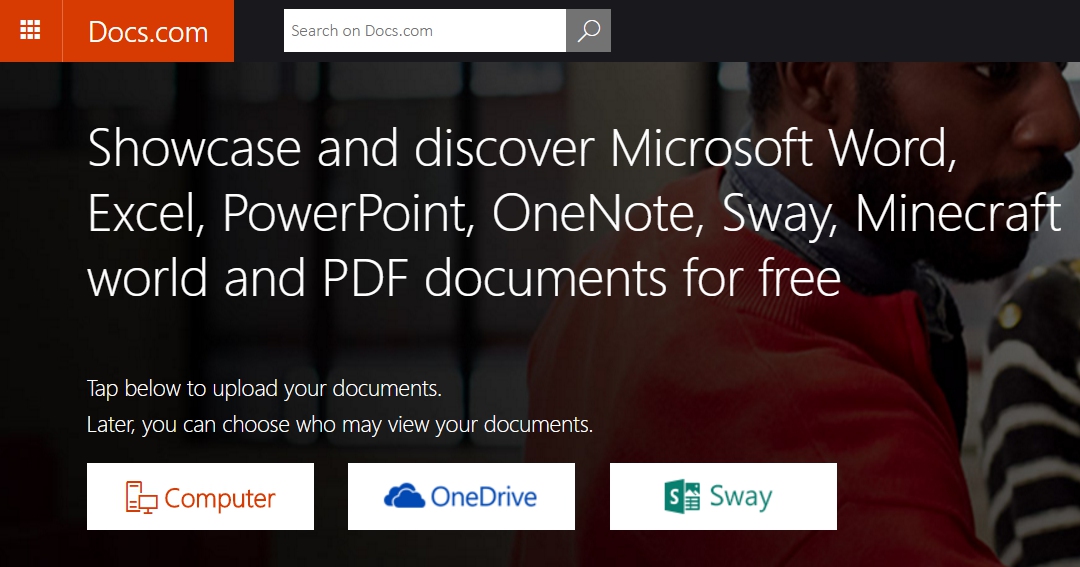The height and width of the screenshot is (567, 1080).
Task: Import content from Sway
Action: click(723, 497)
